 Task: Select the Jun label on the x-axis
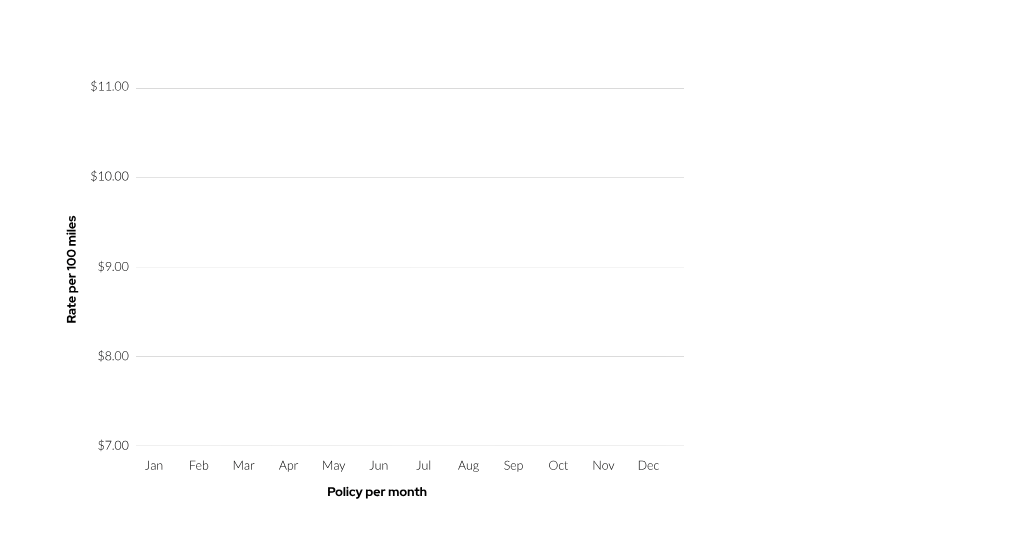[379, 466]
